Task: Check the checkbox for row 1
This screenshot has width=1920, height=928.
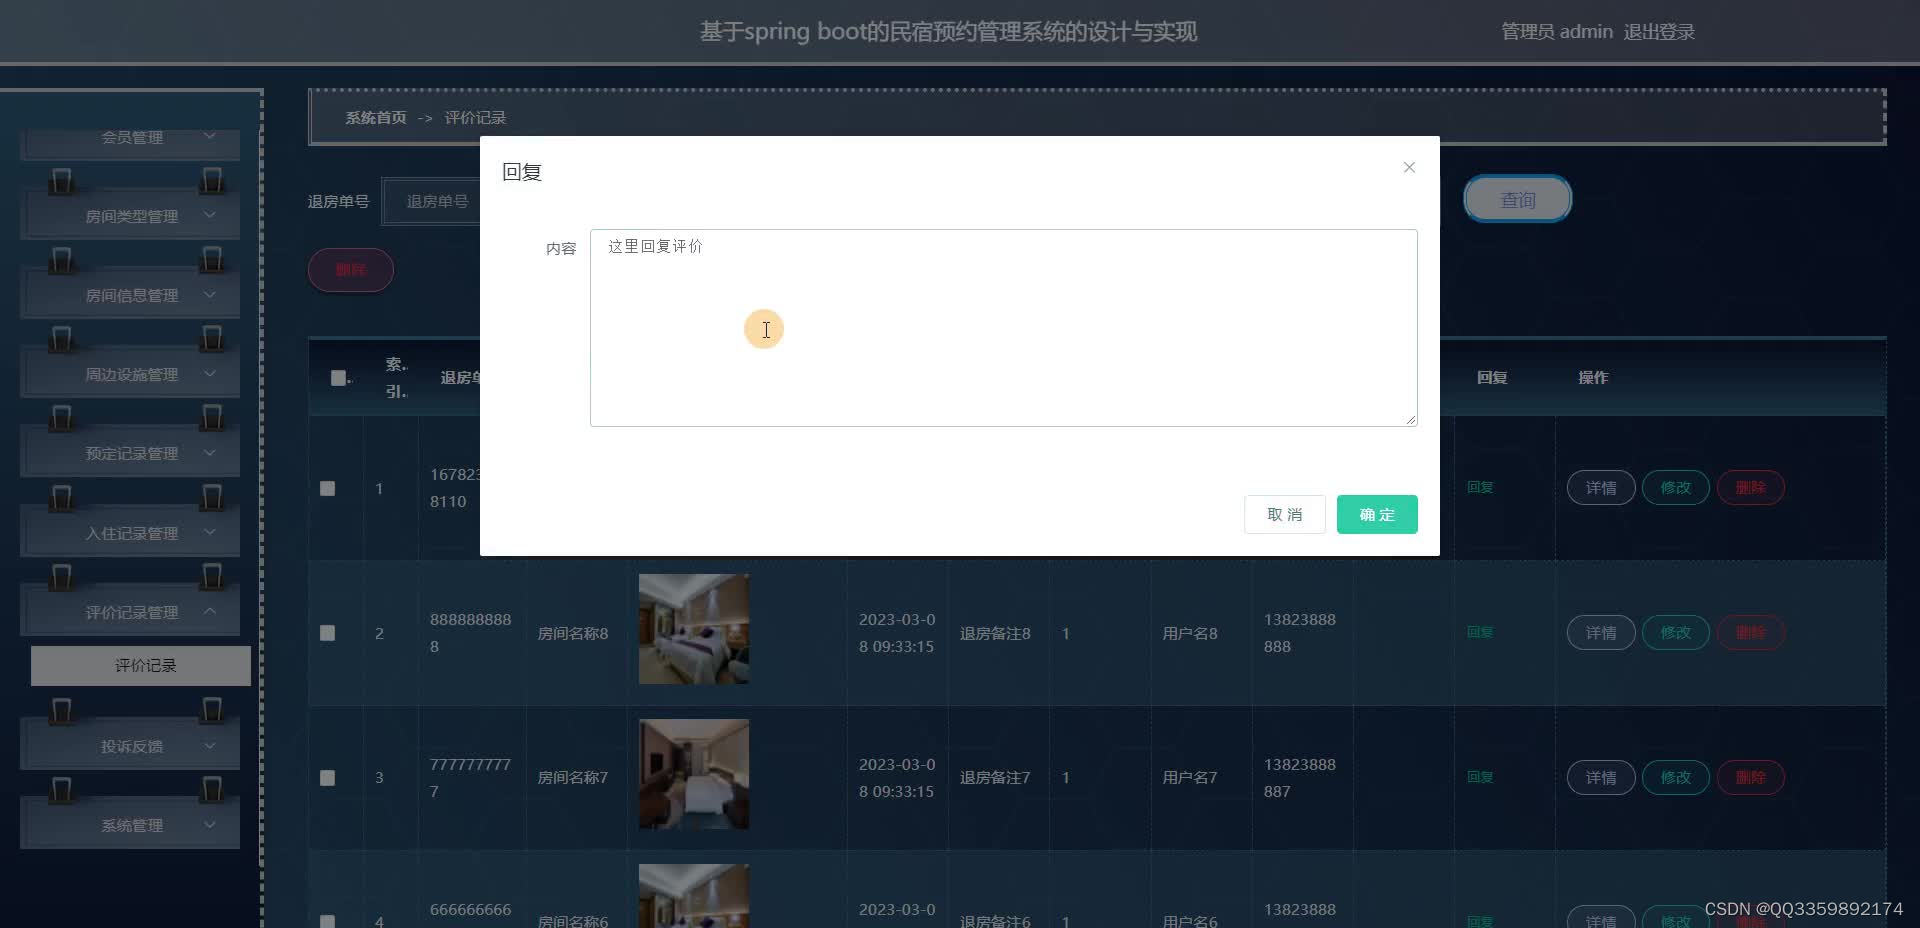Action: [327, 488]
